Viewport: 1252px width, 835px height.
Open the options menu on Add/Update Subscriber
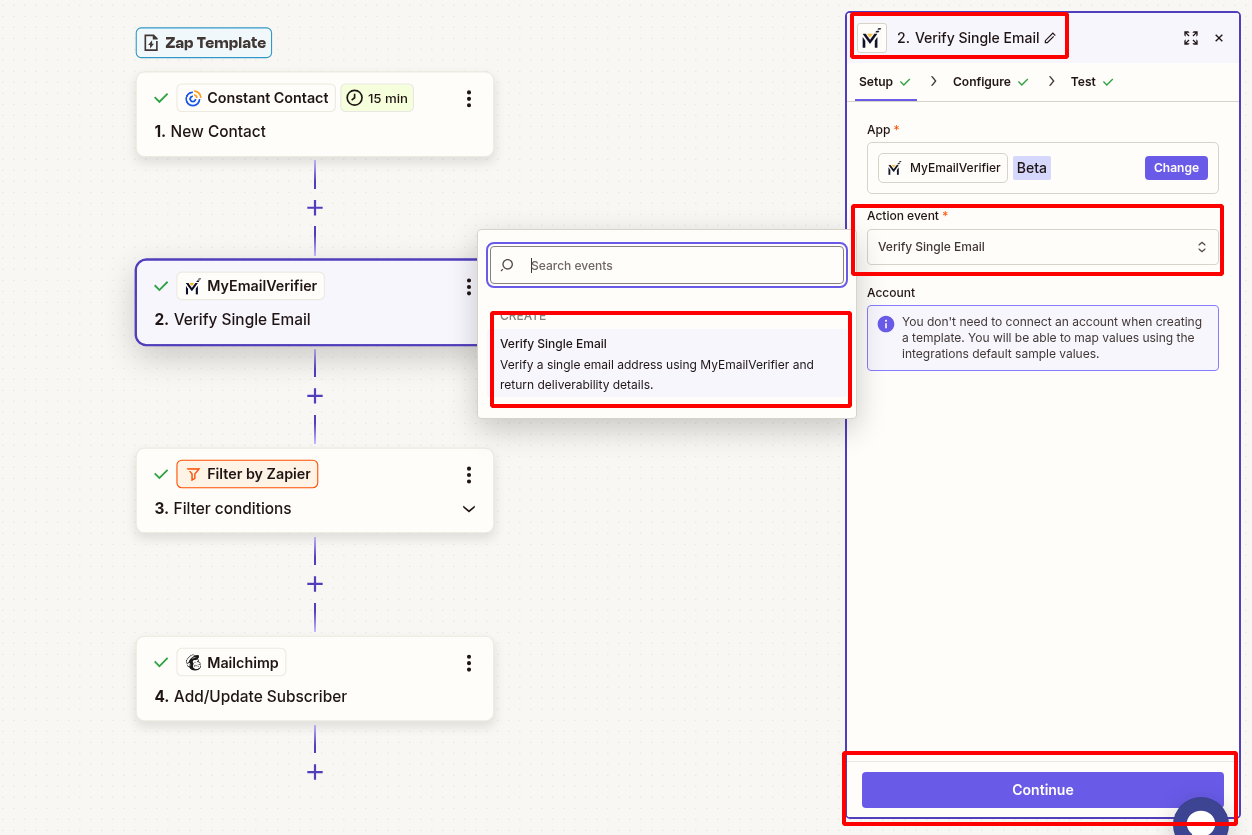click(469, 662)
